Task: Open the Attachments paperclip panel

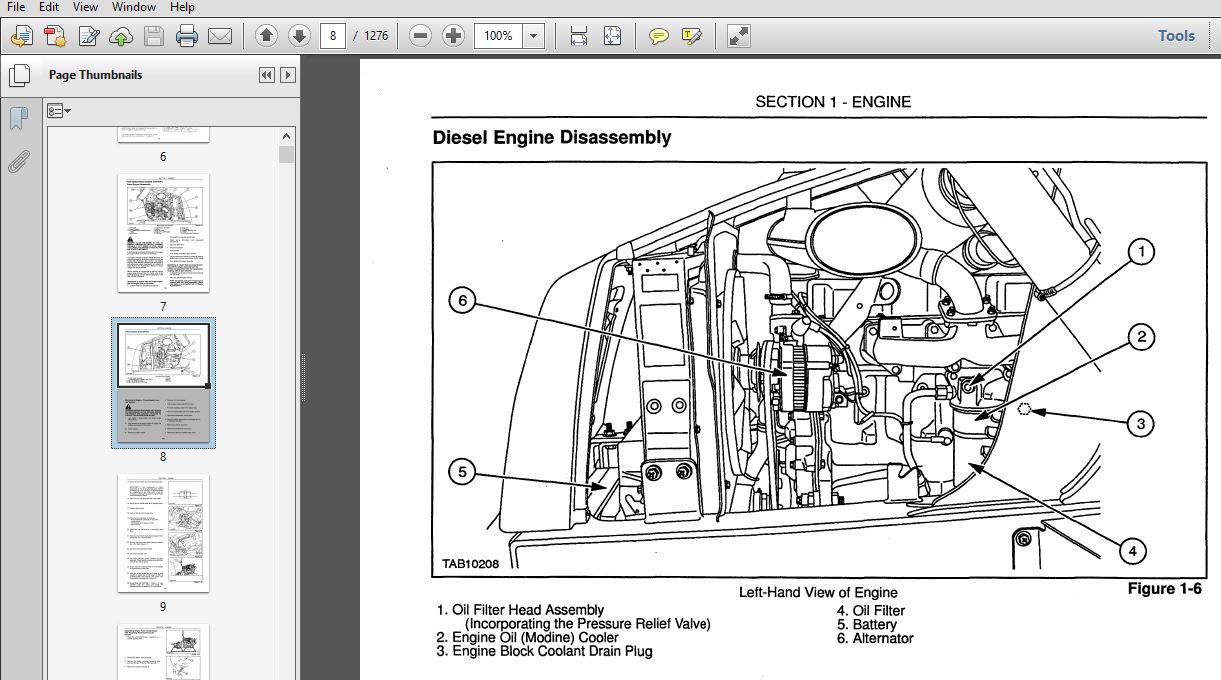Action: [18, 160]
